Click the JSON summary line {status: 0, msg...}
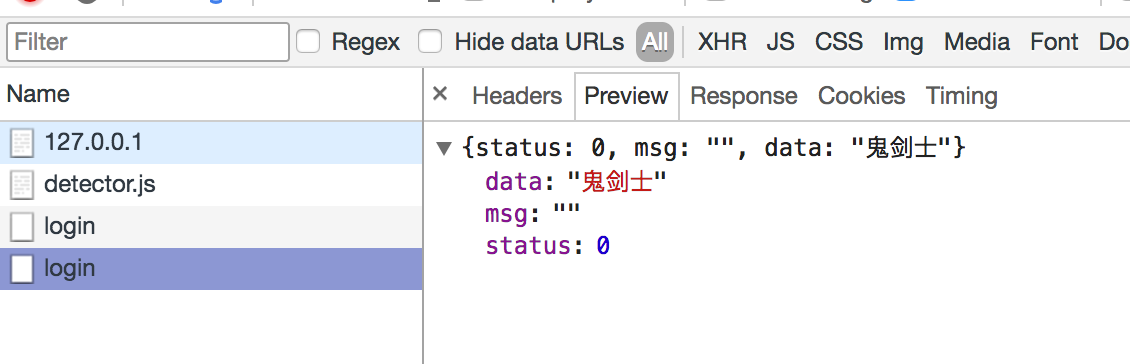The image size is (1130, 364). click(713, 148)
